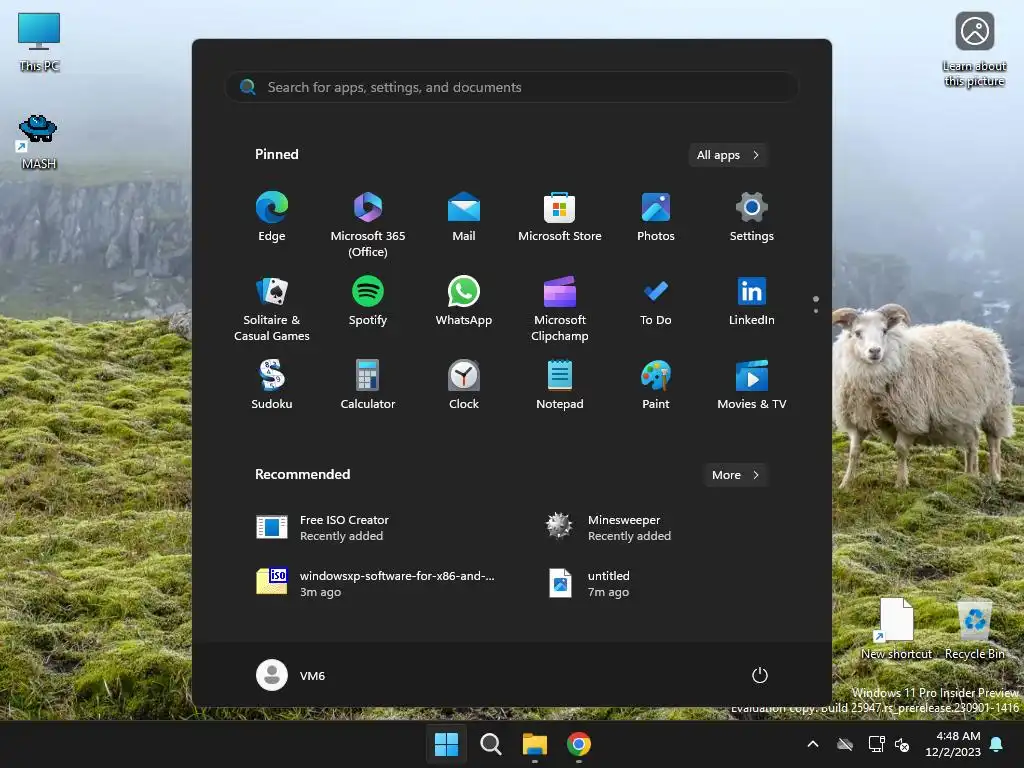Launch Solitaire & Casual Games
Image resolution: width=1024 pixels, height=768 pixels.
click(x=272, y=308)
